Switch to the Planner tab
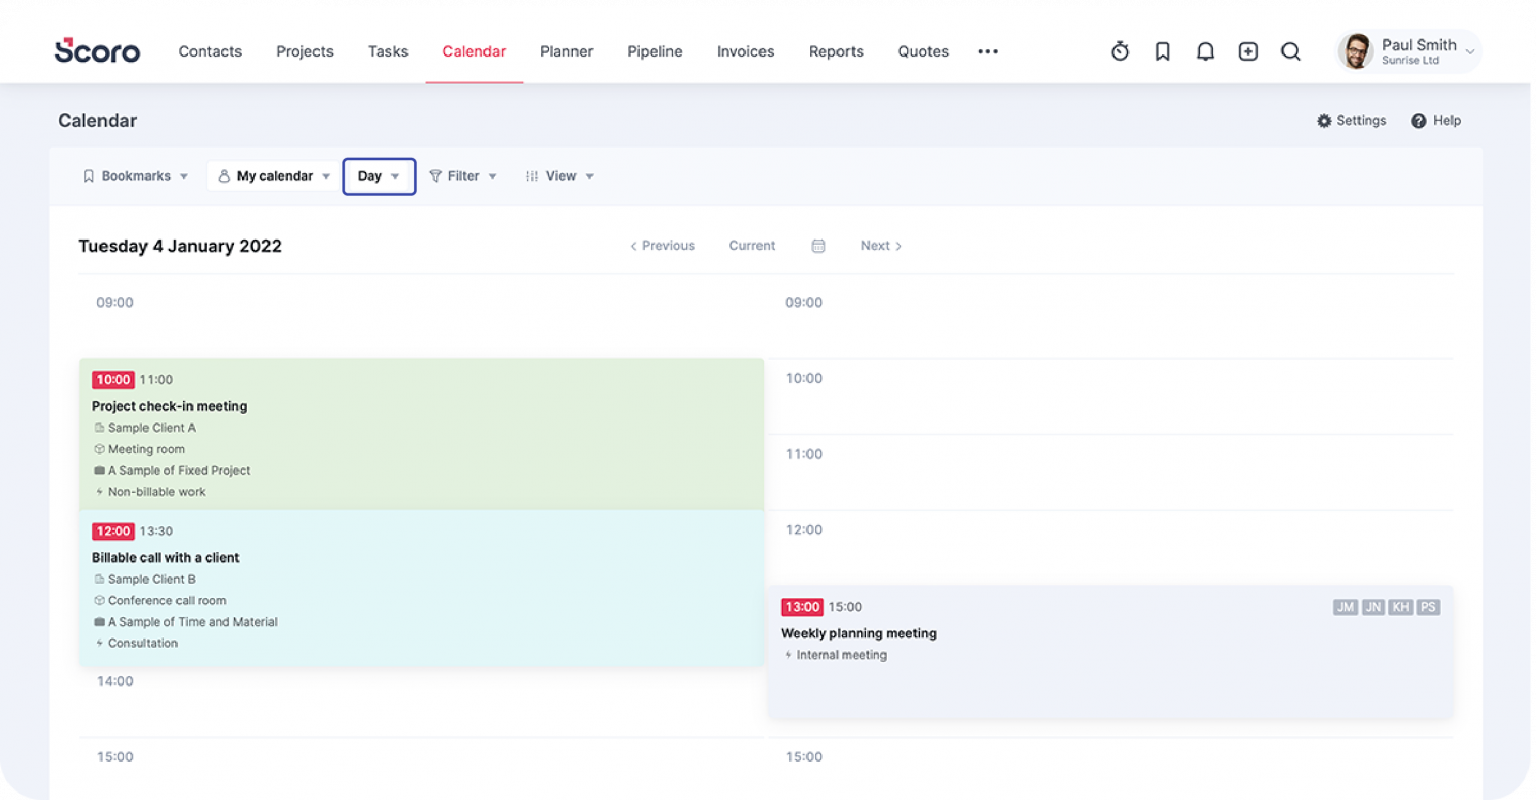This screenshot has width=1536, height=800. 566,51
